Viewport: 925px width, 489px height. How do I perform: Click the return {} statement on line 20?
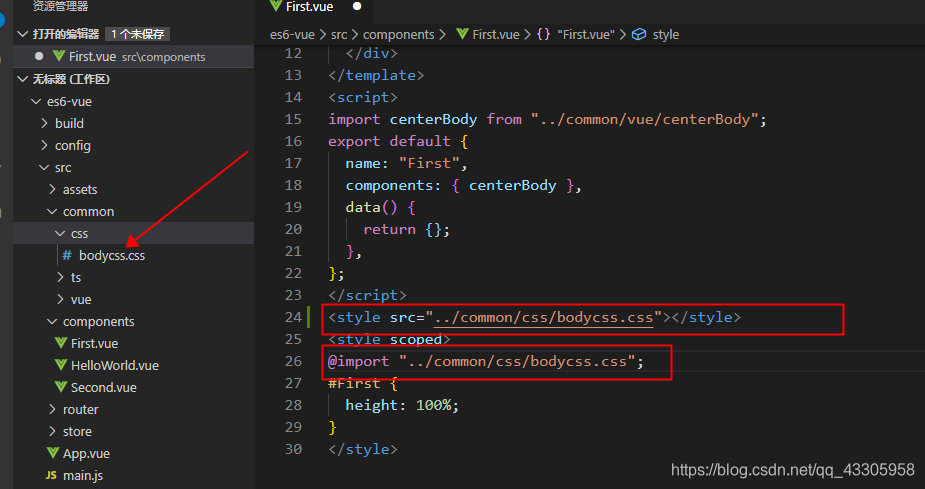(406, 229)
